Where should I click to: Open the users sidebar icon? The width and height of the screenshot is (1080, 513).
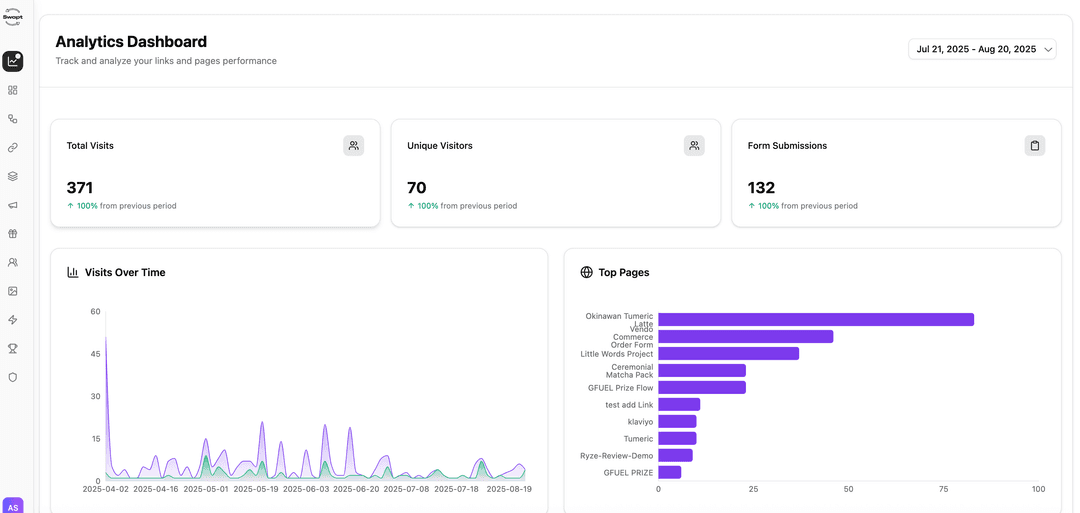pyautogui.click(x=13, y=263)
